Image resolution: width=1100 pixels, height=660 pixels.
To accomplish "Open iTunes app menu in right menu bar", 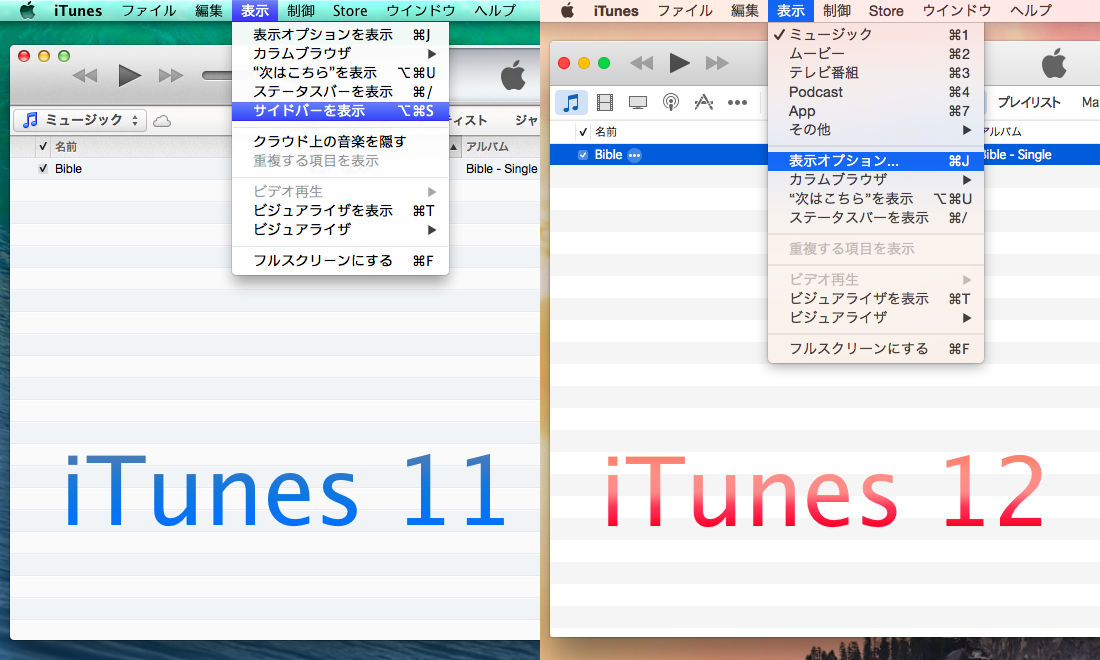I will coord(616,11).
